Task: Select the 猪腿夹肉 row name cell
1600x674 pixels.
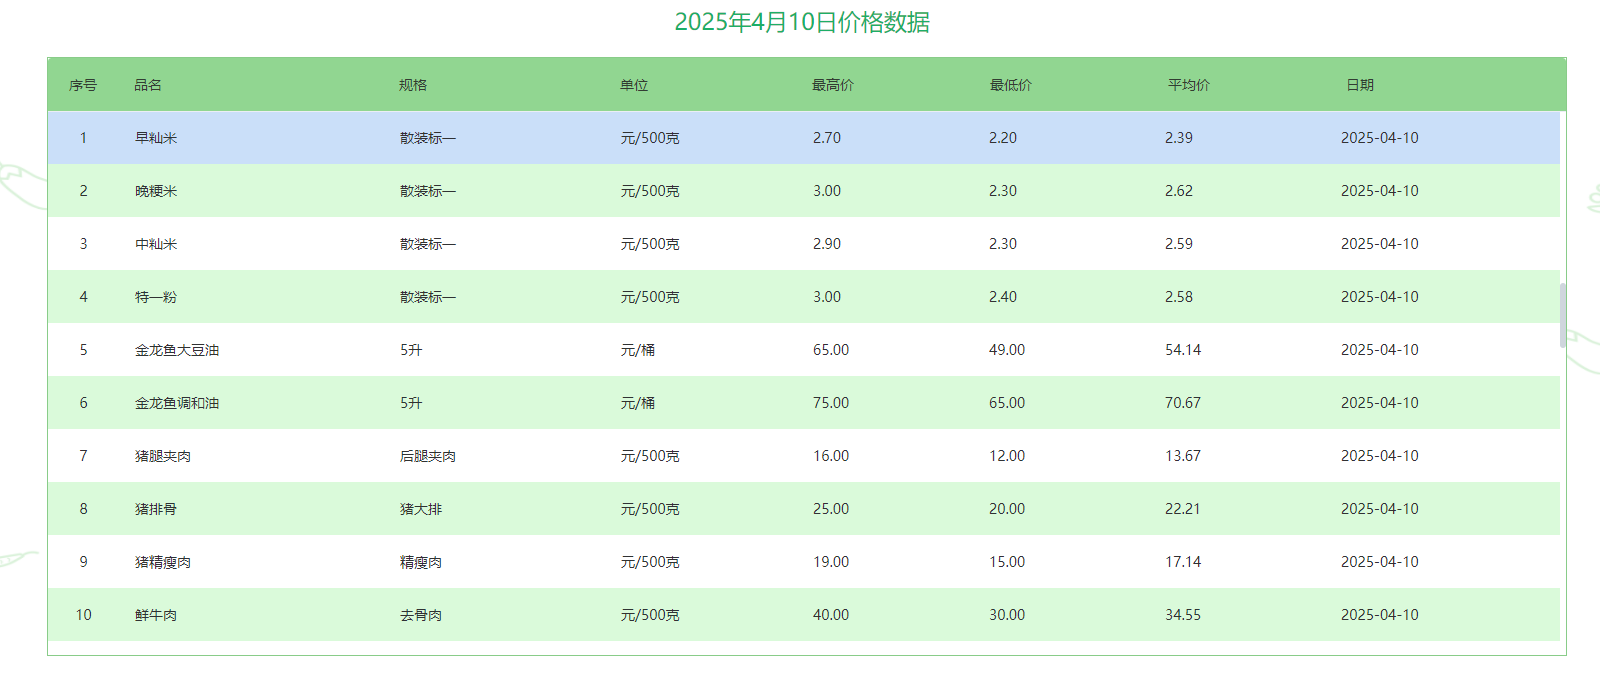Action: coord(163,456)
